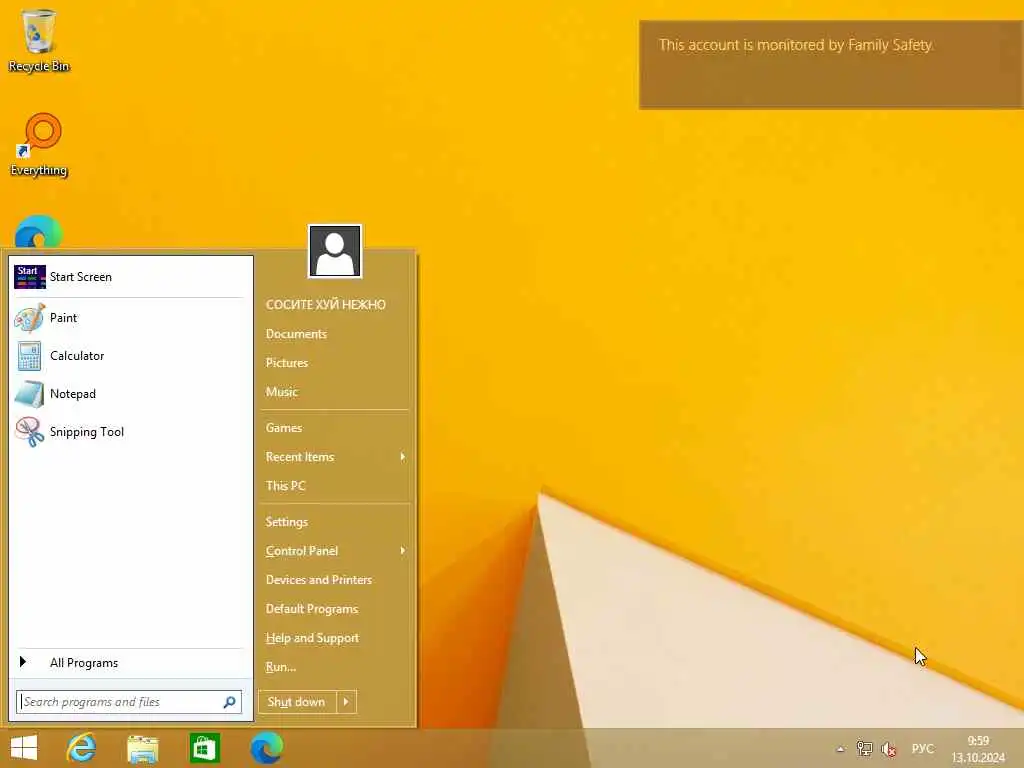The height and width of the screenshot is (768, 1024).
Task: Select the Paint label in Start menu
Action: tap(63, 318)
